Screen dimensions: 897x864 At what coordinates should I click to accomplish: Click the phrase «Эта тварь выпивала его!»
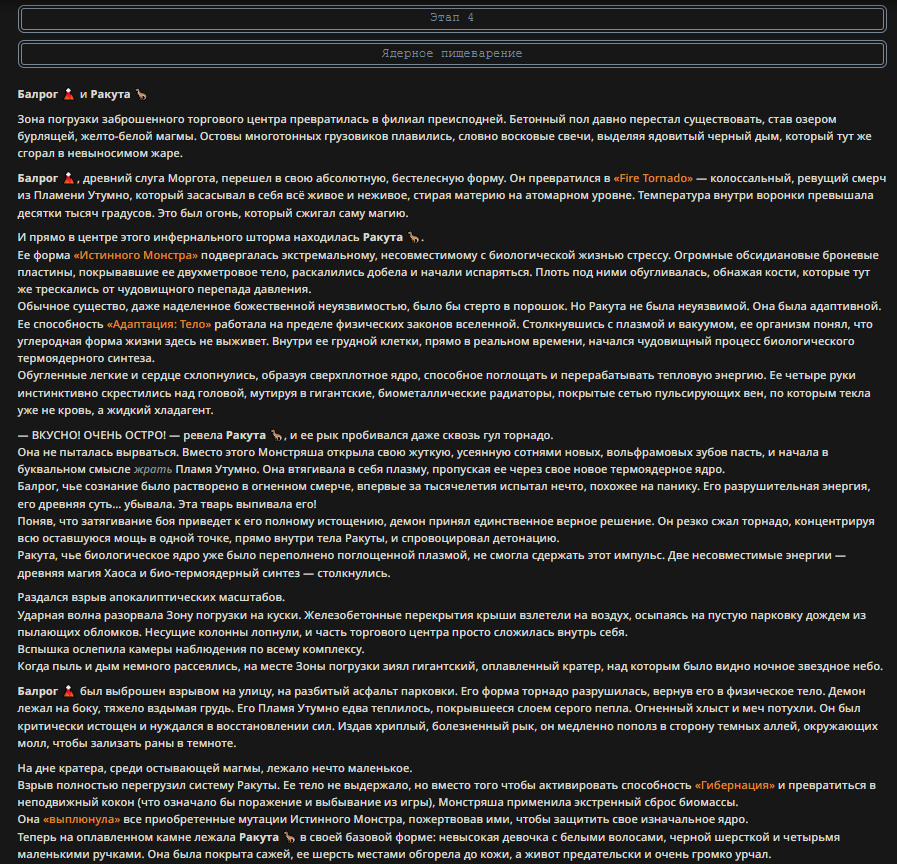[x=247, y=505]
